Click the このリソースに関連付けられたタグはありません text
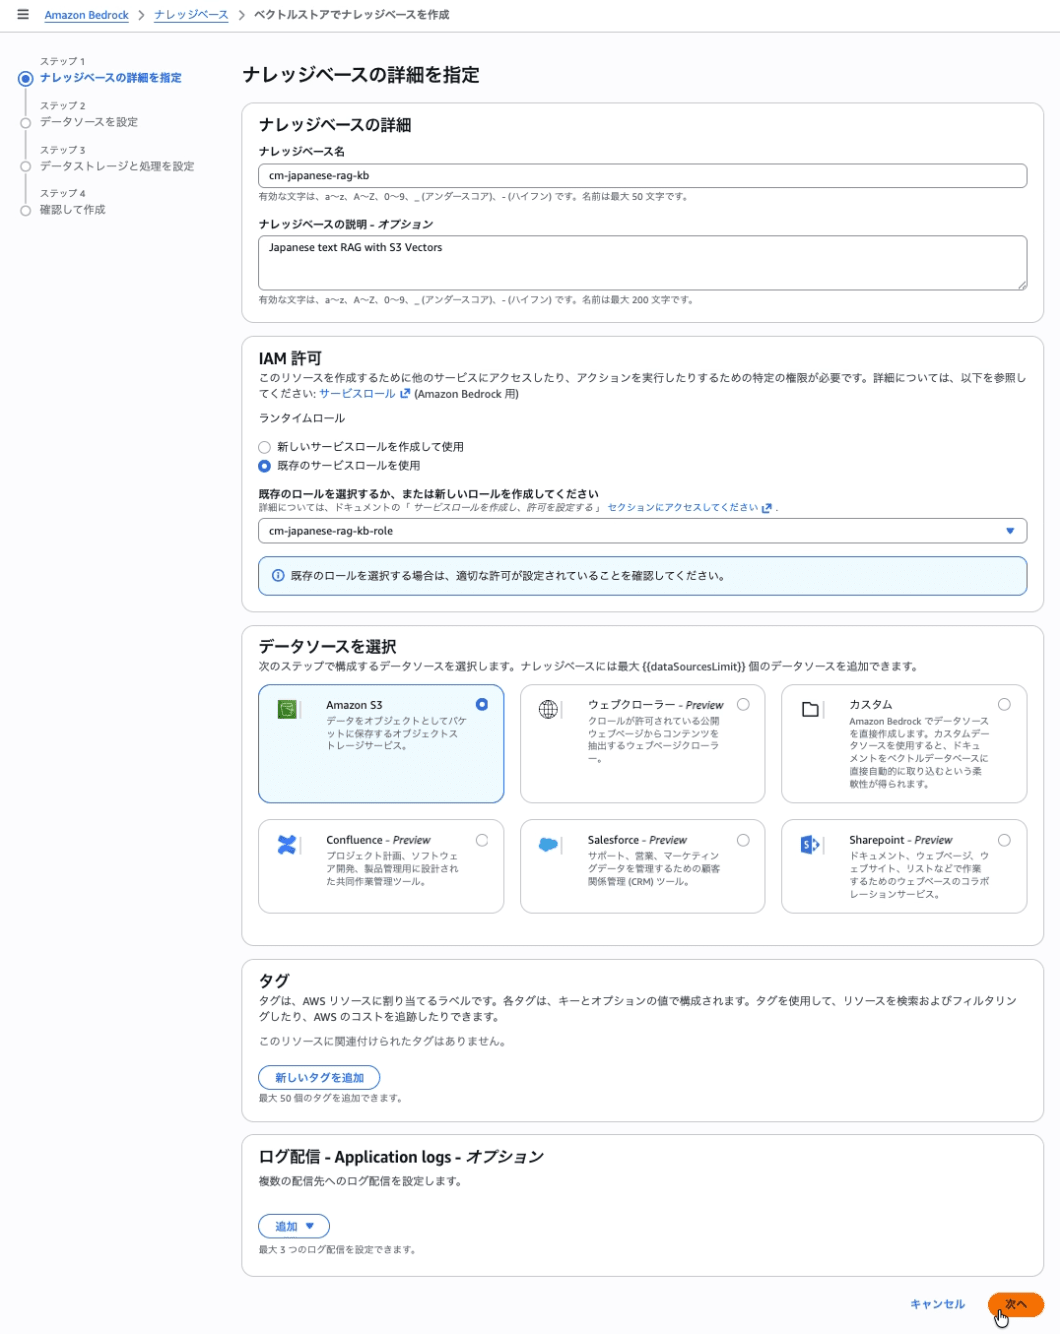1060x1334 pixels. pos(384,1041)
